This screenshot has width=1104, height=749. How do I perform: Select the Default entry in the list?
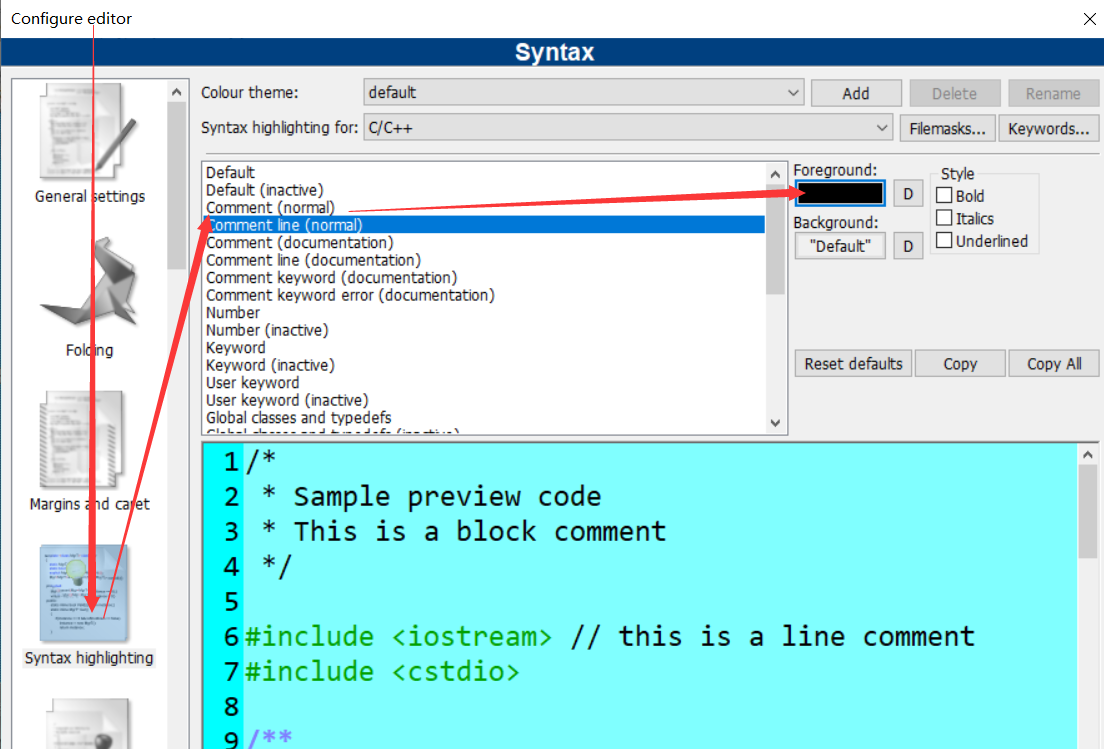click(x=484, y=172)
